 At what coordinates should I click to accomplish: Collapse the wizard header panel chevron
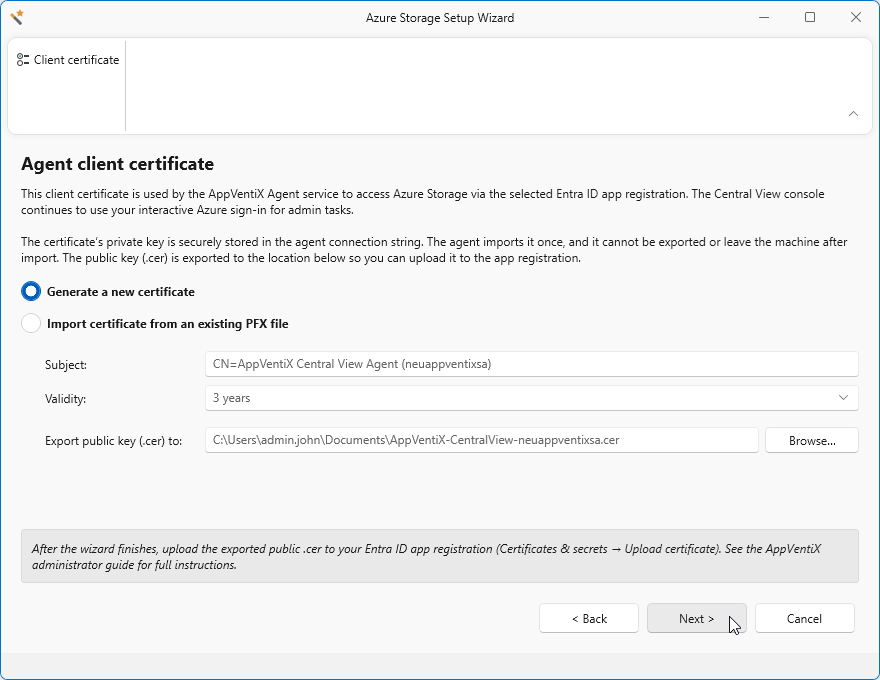pyautogui.click(x=853, y=113)
